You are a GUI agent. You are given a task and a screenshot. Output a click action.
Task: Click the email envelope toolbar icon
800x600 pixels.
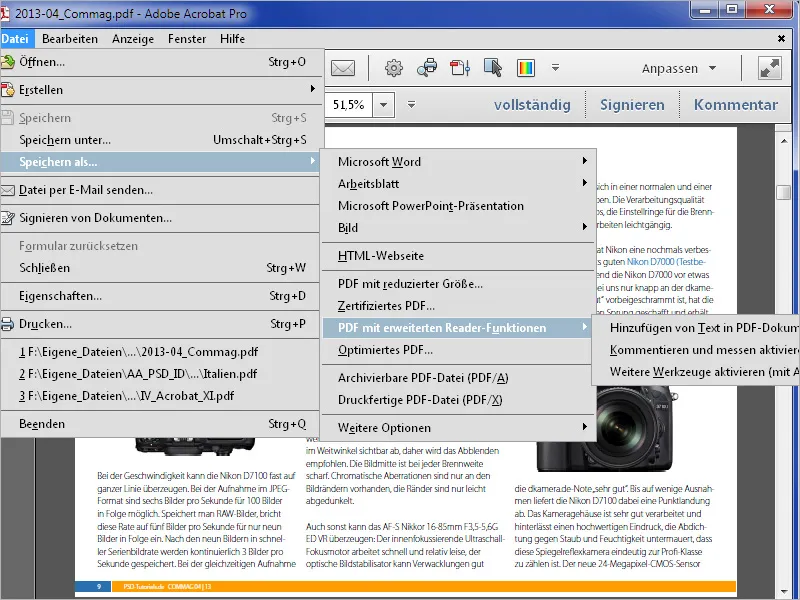pos(343,68)
